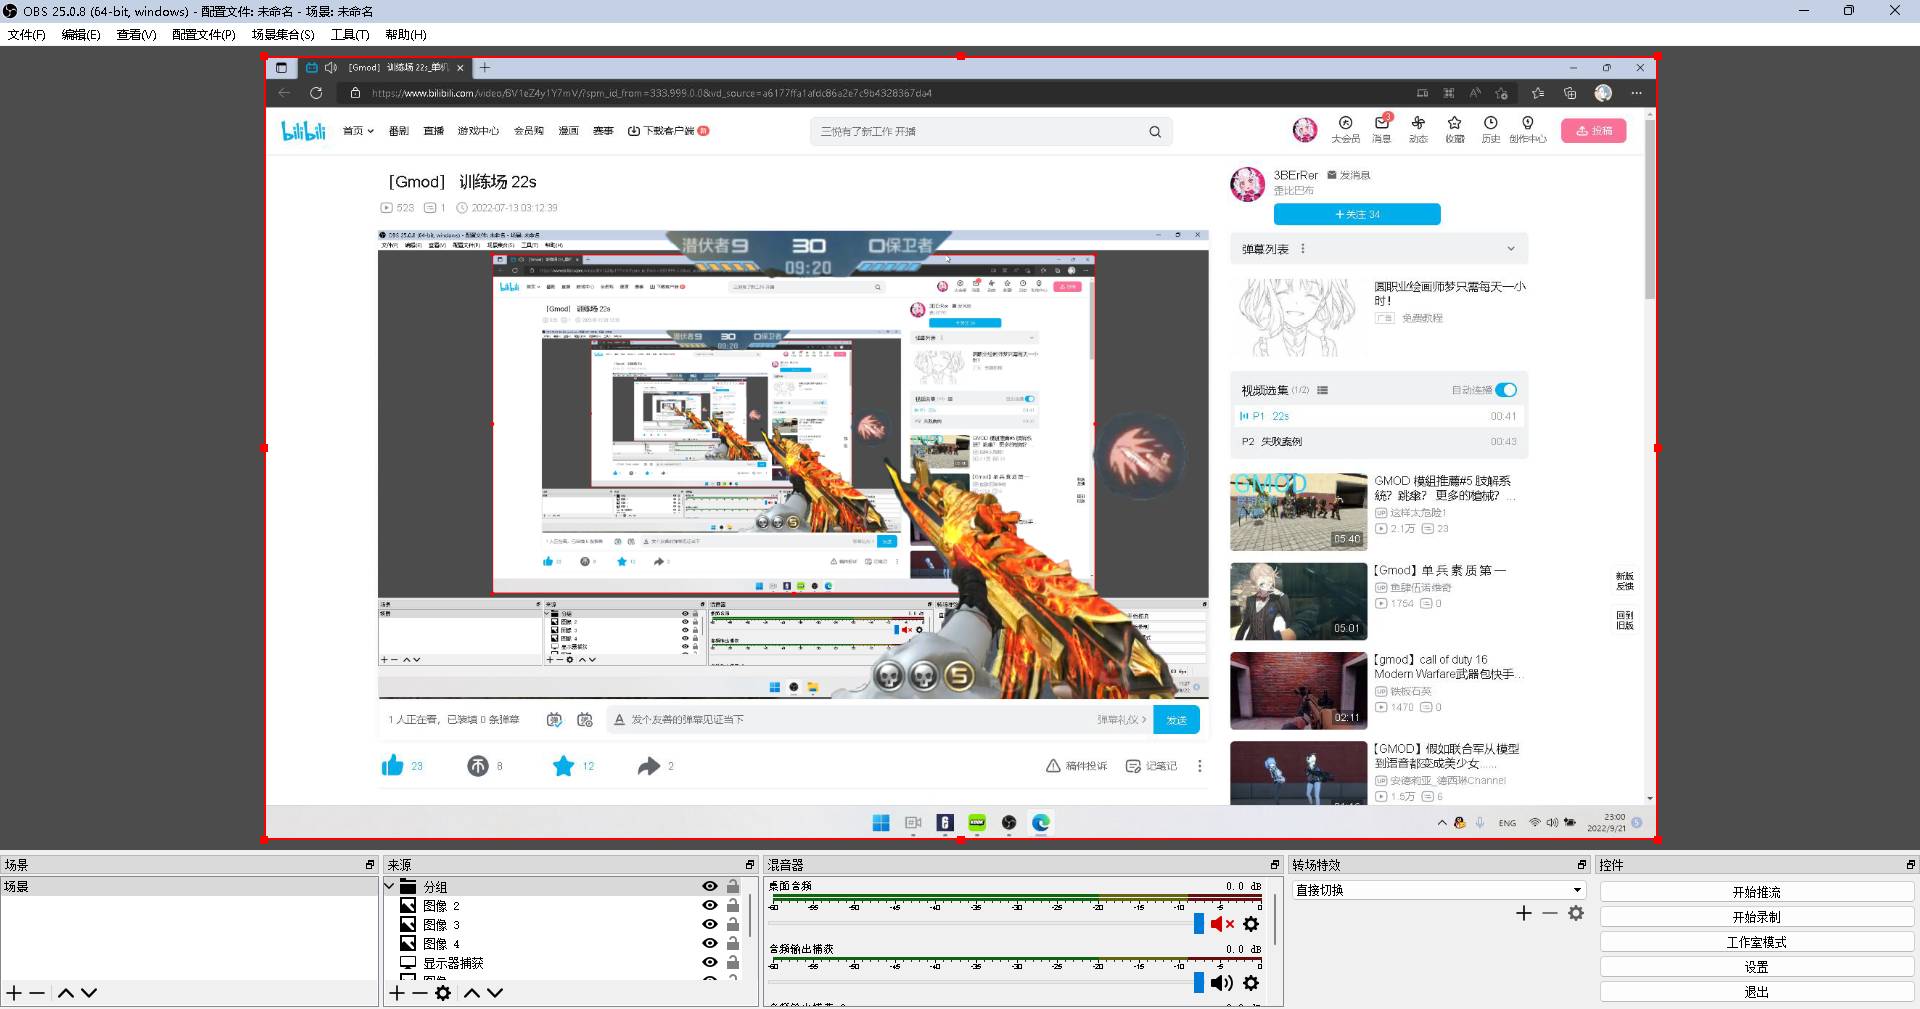Screen dimensions: 1920x1009
Task: Collapse the 分组 group expander
Action: click(390, 887)
